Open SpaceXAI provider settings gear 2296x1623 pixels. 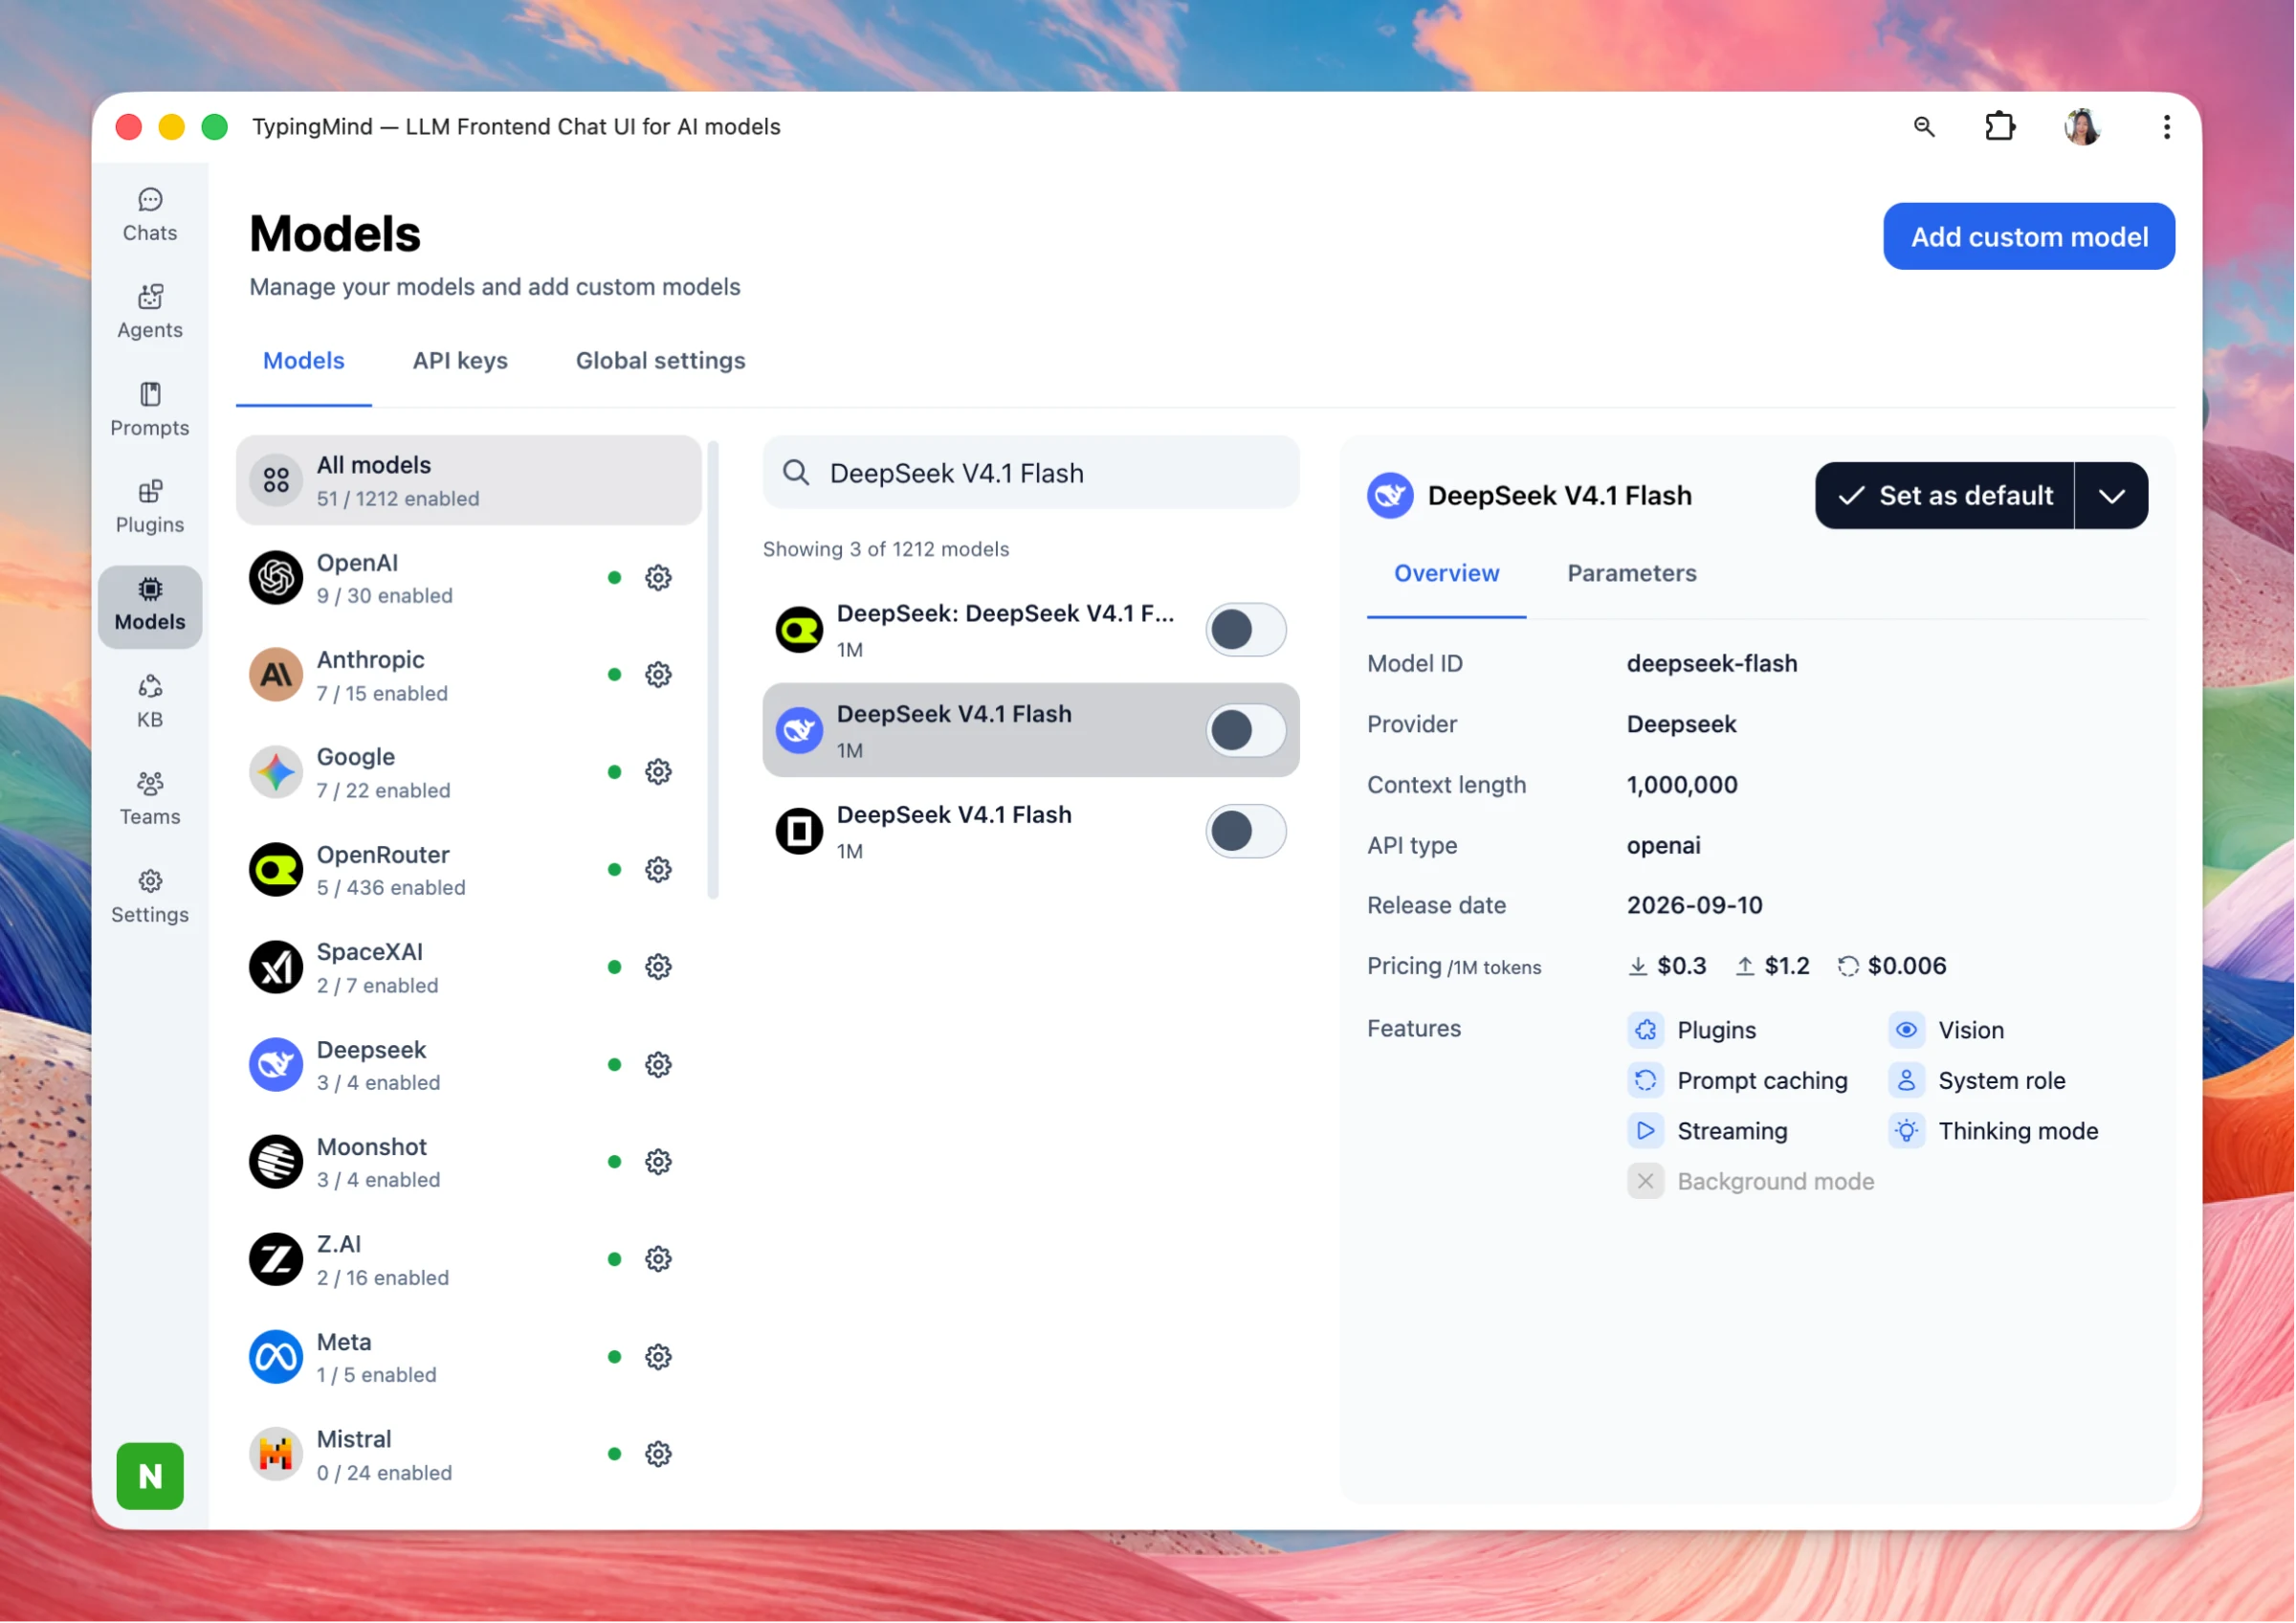coord(658,967)
